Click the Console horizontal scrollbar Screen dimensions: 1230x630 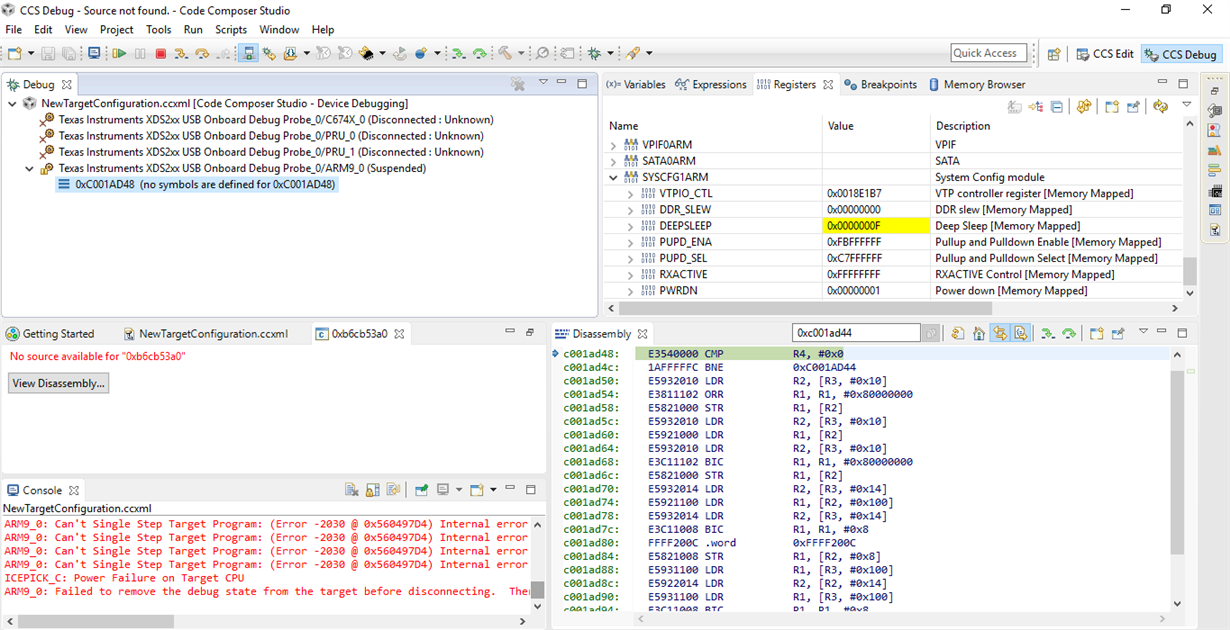265,621
